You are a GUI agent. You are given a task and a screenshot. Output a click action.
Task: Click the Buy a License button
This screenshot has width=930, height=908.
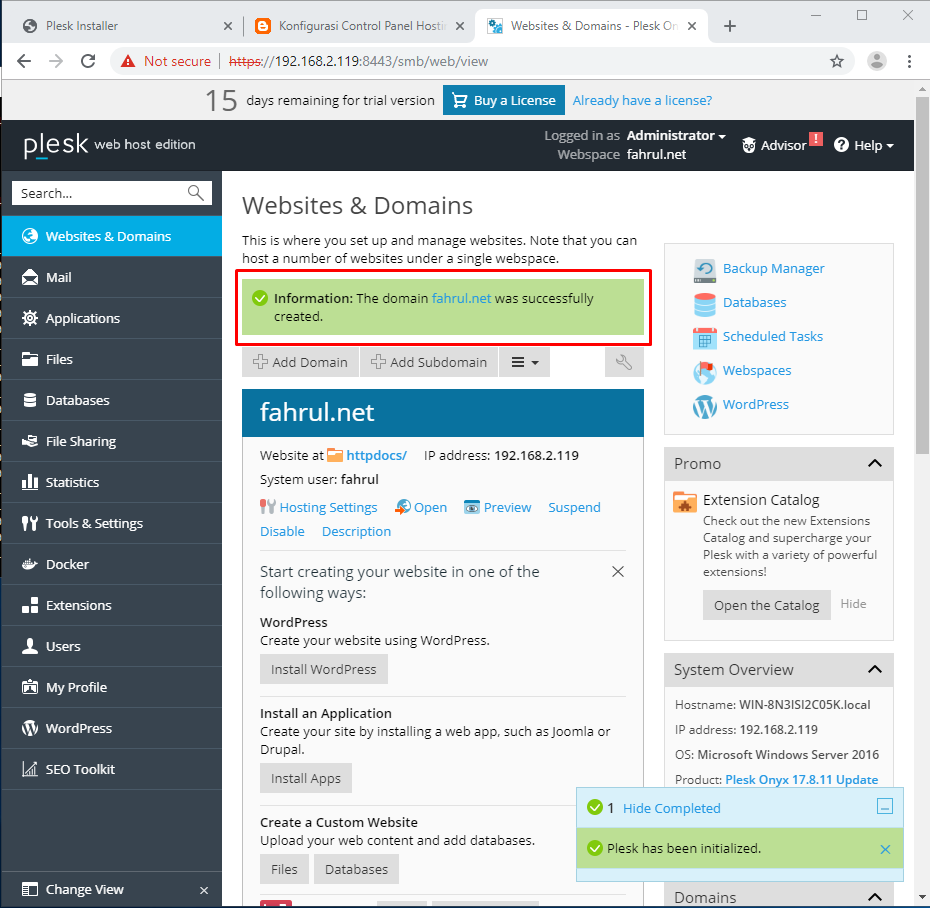[503, 100]
